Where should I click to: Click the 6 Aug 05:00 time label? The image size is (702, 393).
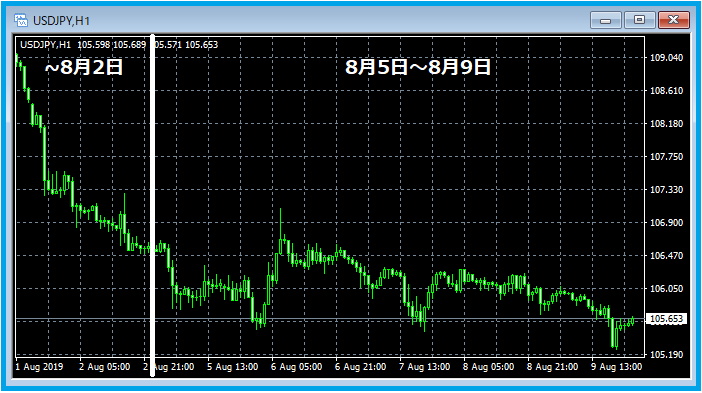296,367
